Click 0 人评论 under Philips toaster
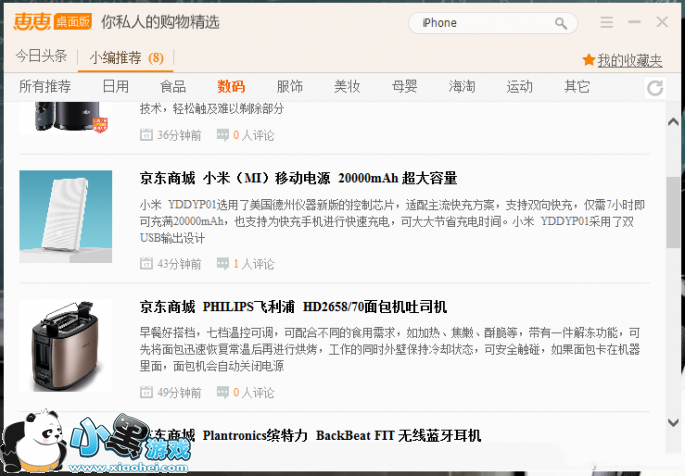685x476 pixels. pyautogui.click(x=254, y=392)
